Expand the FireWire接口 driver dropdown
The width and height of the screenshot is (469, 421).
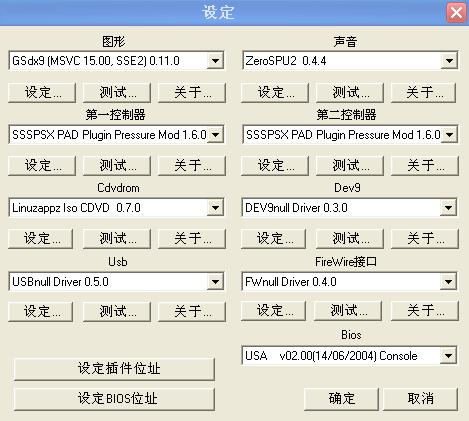[350, 282]
